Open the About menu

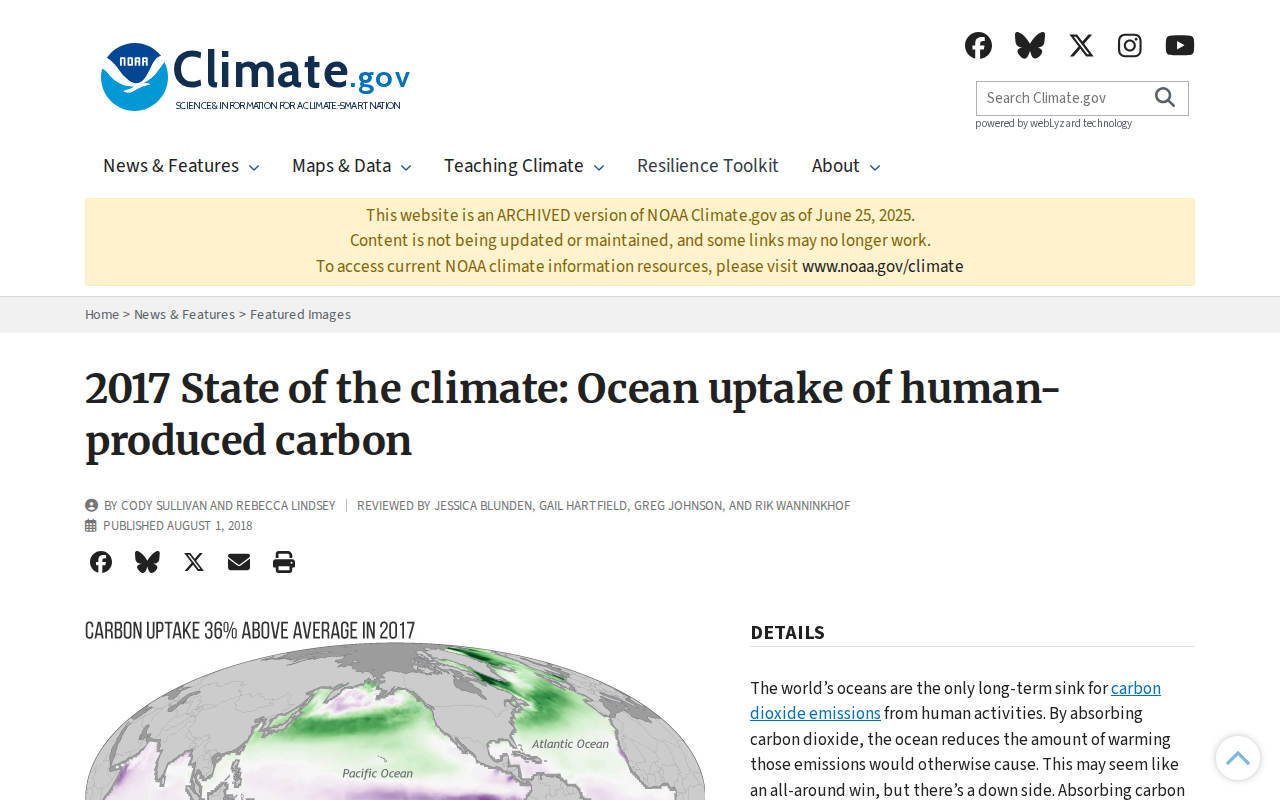pos(846,166)
